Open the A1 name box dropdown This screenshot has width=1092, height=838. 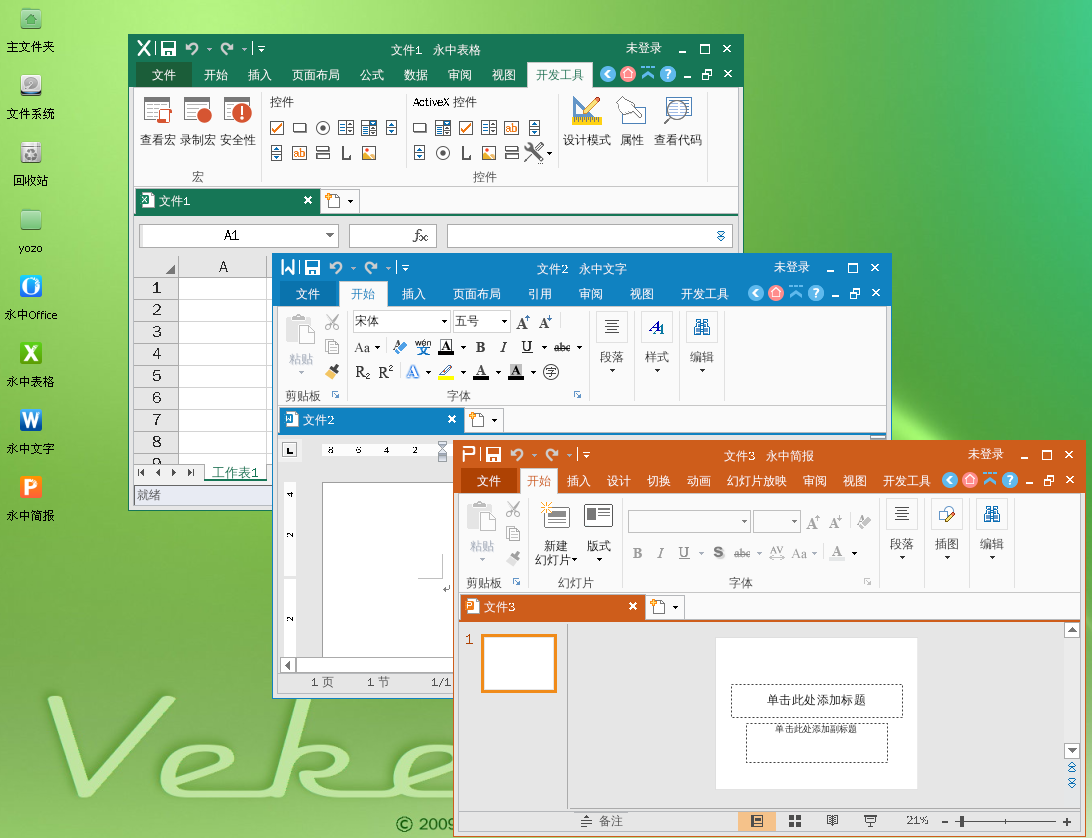click(329, 236)
